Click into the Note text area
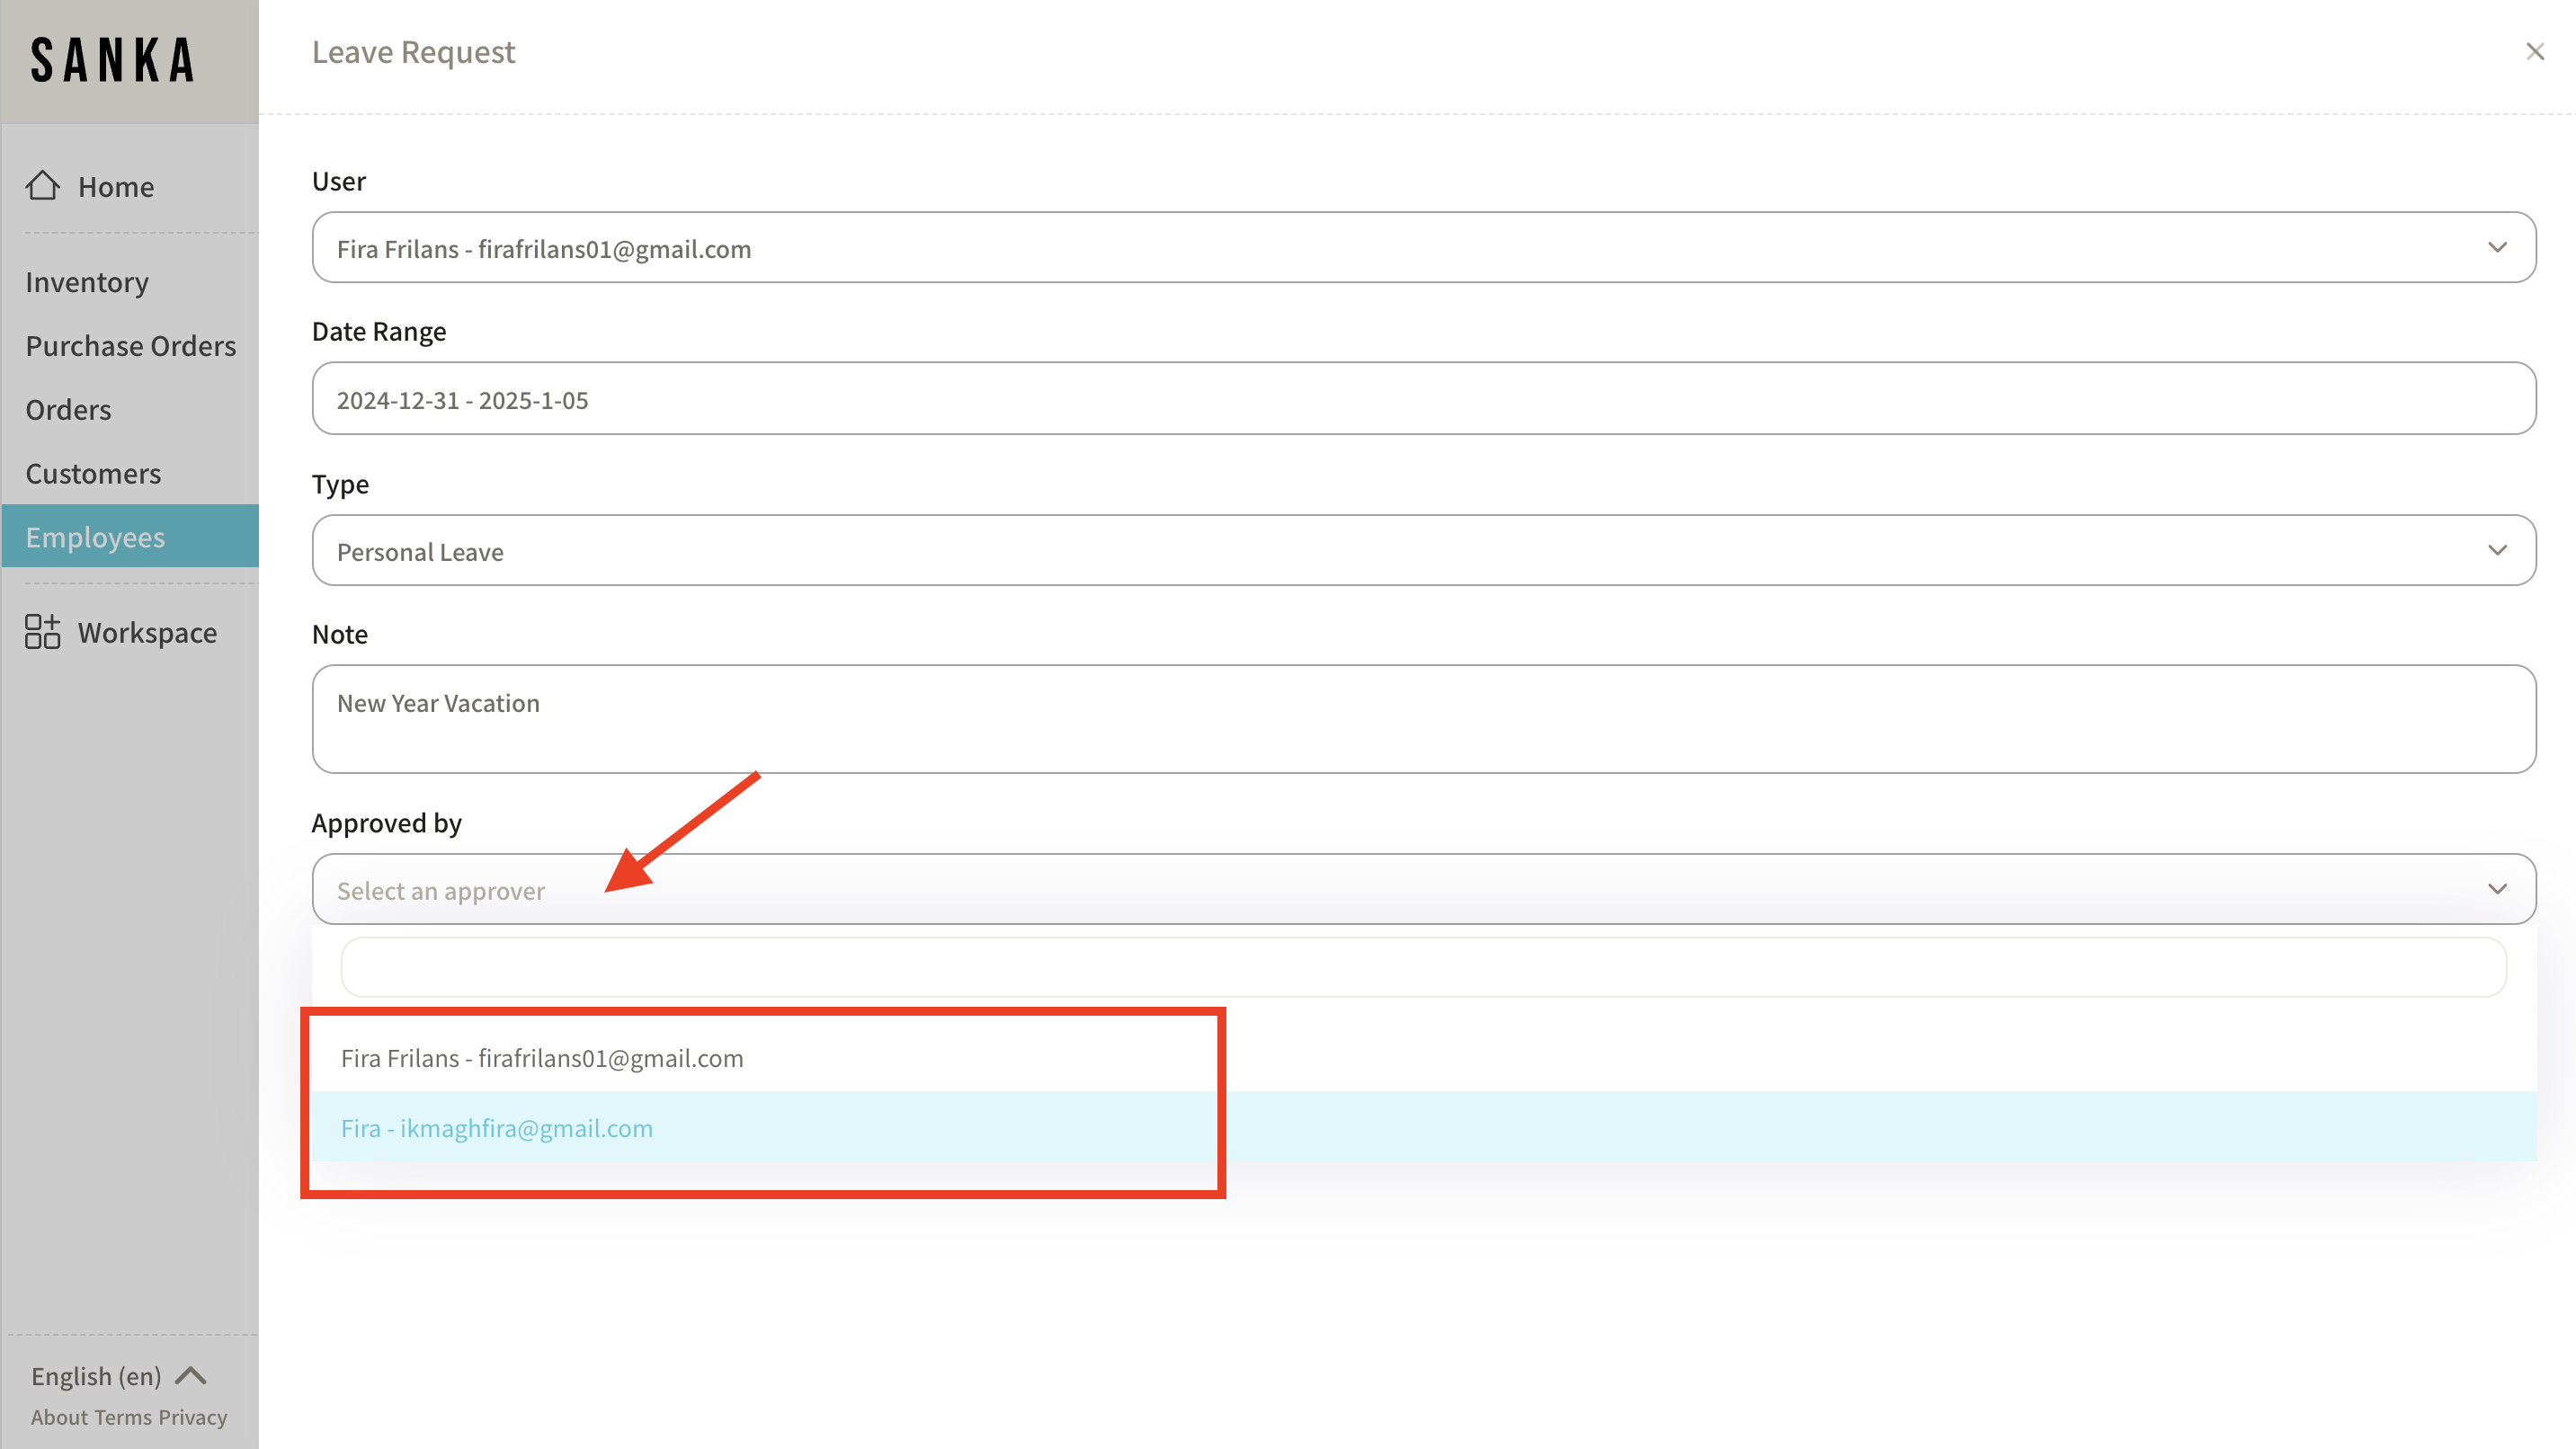This screenshot has width=2576, height=1449. coord(1423,719)
